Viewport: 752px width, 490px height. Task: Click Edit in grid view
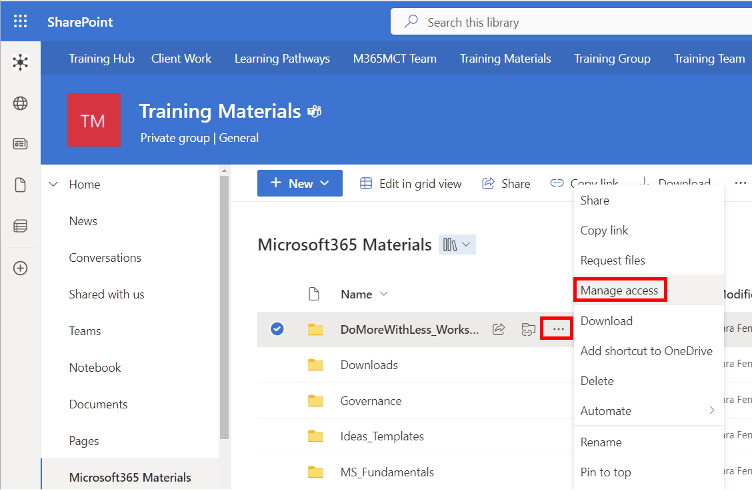click(411, 184)
